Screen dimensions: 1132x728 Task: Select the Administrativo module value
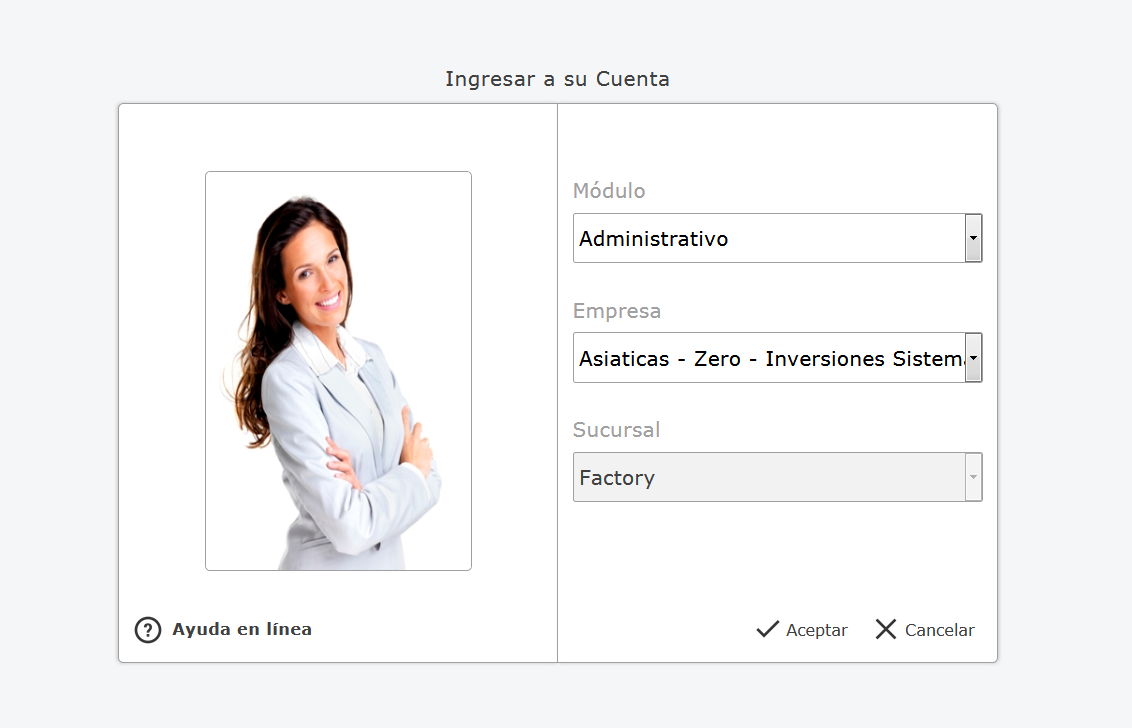click(x=654, y=239)
